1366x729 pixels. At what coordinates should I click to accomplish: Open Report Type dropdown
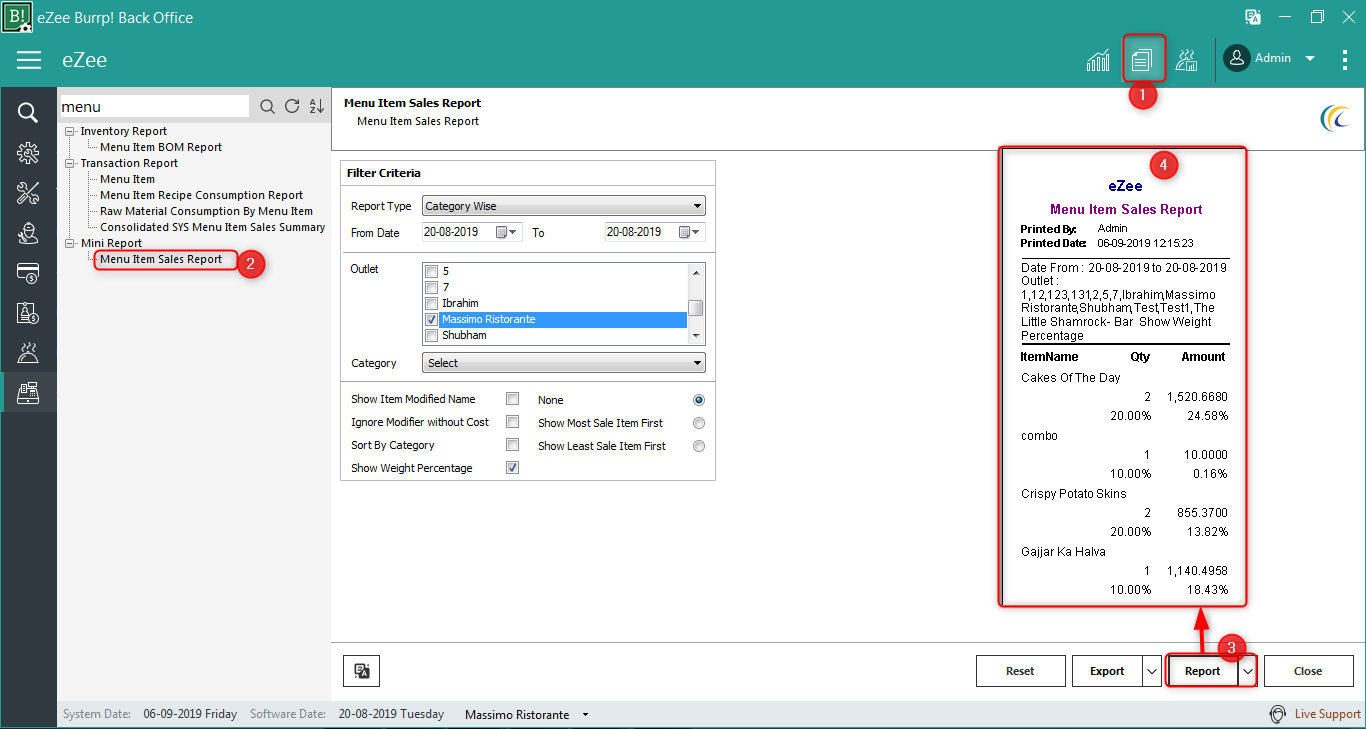point(564,206)
